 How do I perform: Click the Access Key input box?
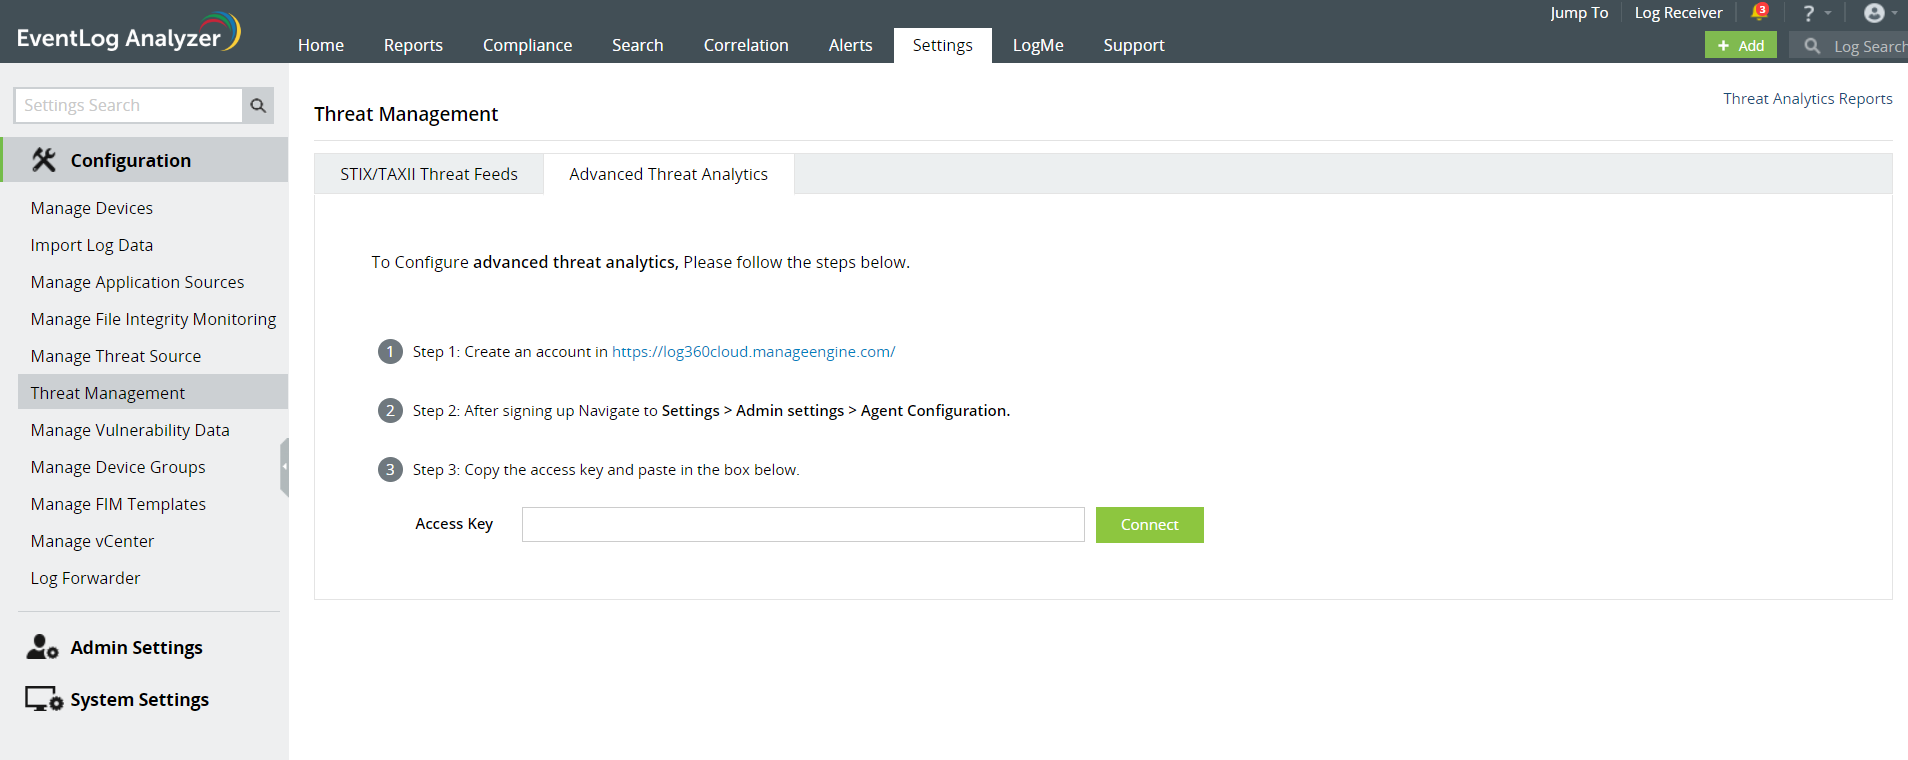[803, 524]
